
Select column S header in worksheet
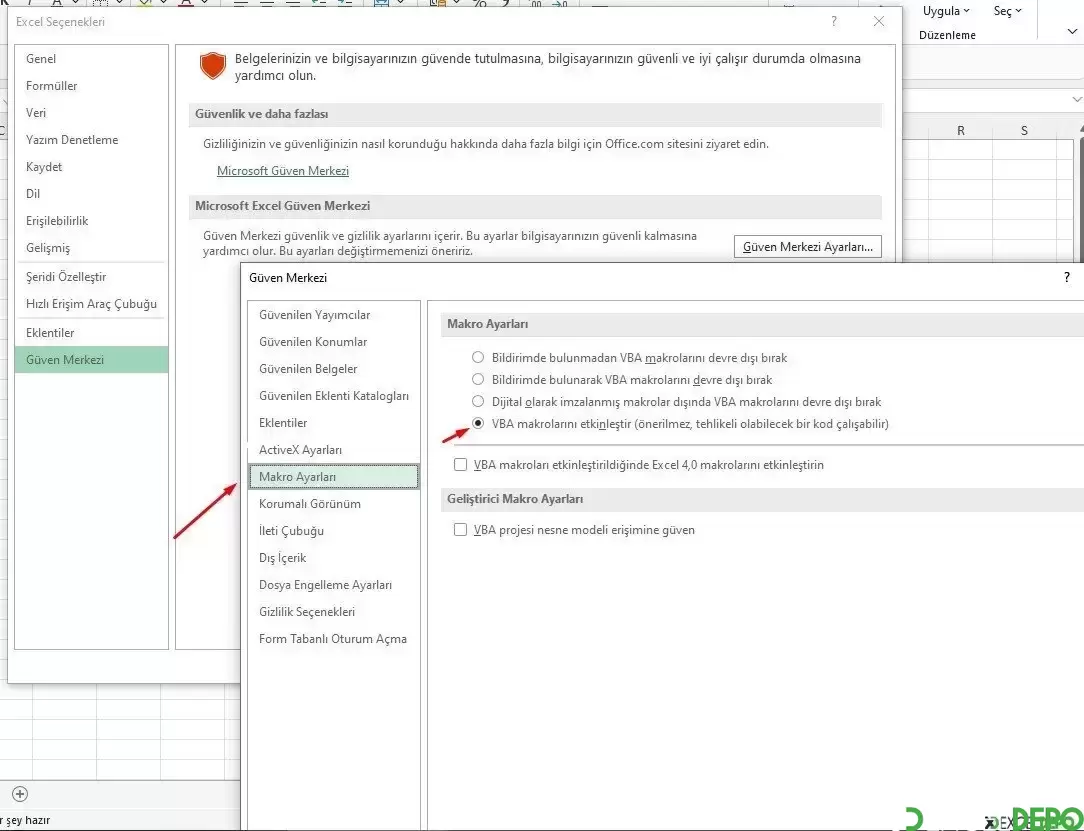coord(1024,130)
